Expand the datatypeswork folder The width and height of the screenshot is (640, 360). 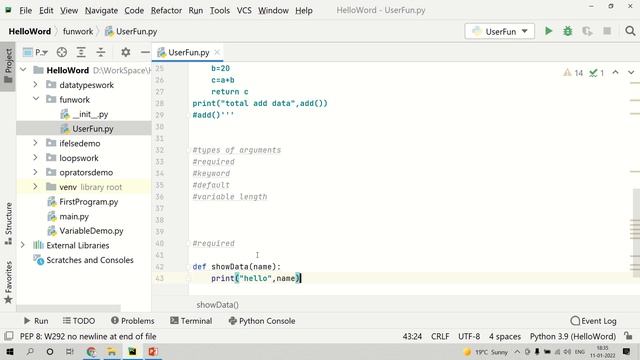[36, 84]
